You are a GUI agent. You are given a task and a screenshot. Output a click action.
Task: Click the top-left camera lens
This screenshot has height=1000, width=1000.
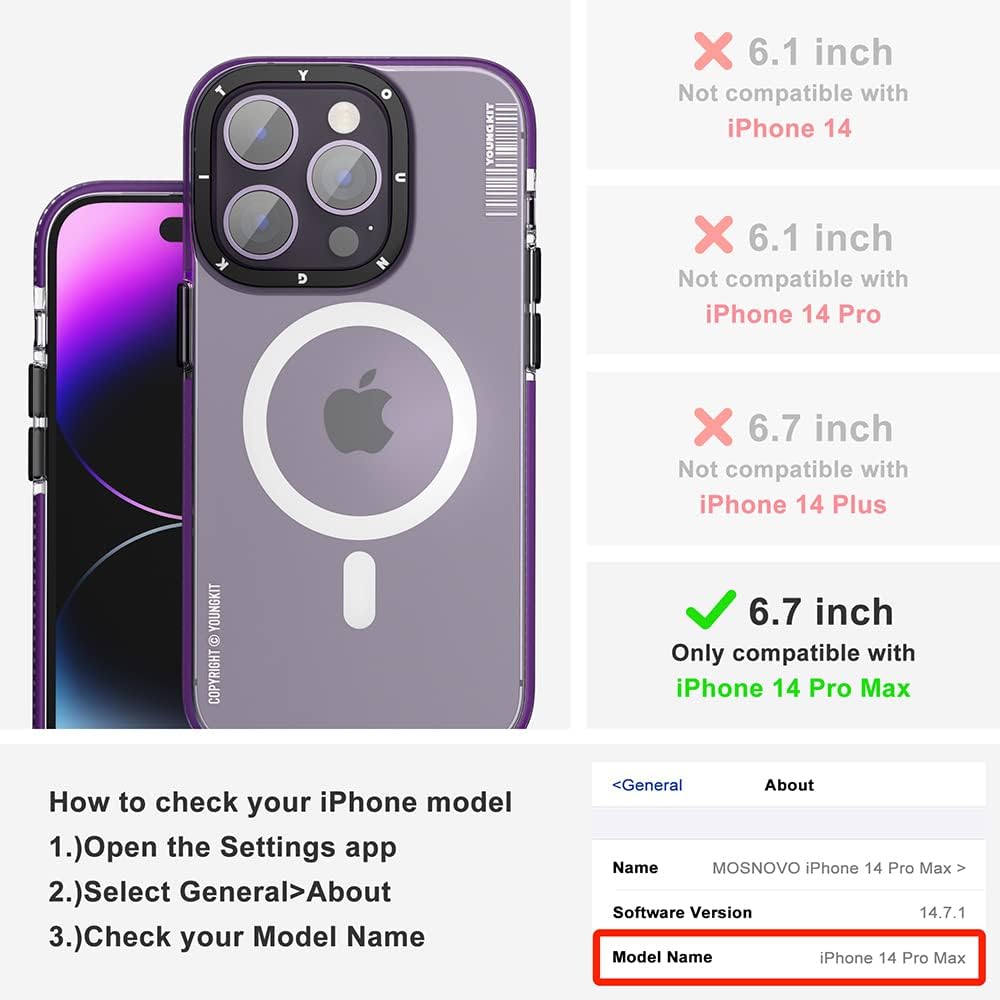(x=260, y=133)
